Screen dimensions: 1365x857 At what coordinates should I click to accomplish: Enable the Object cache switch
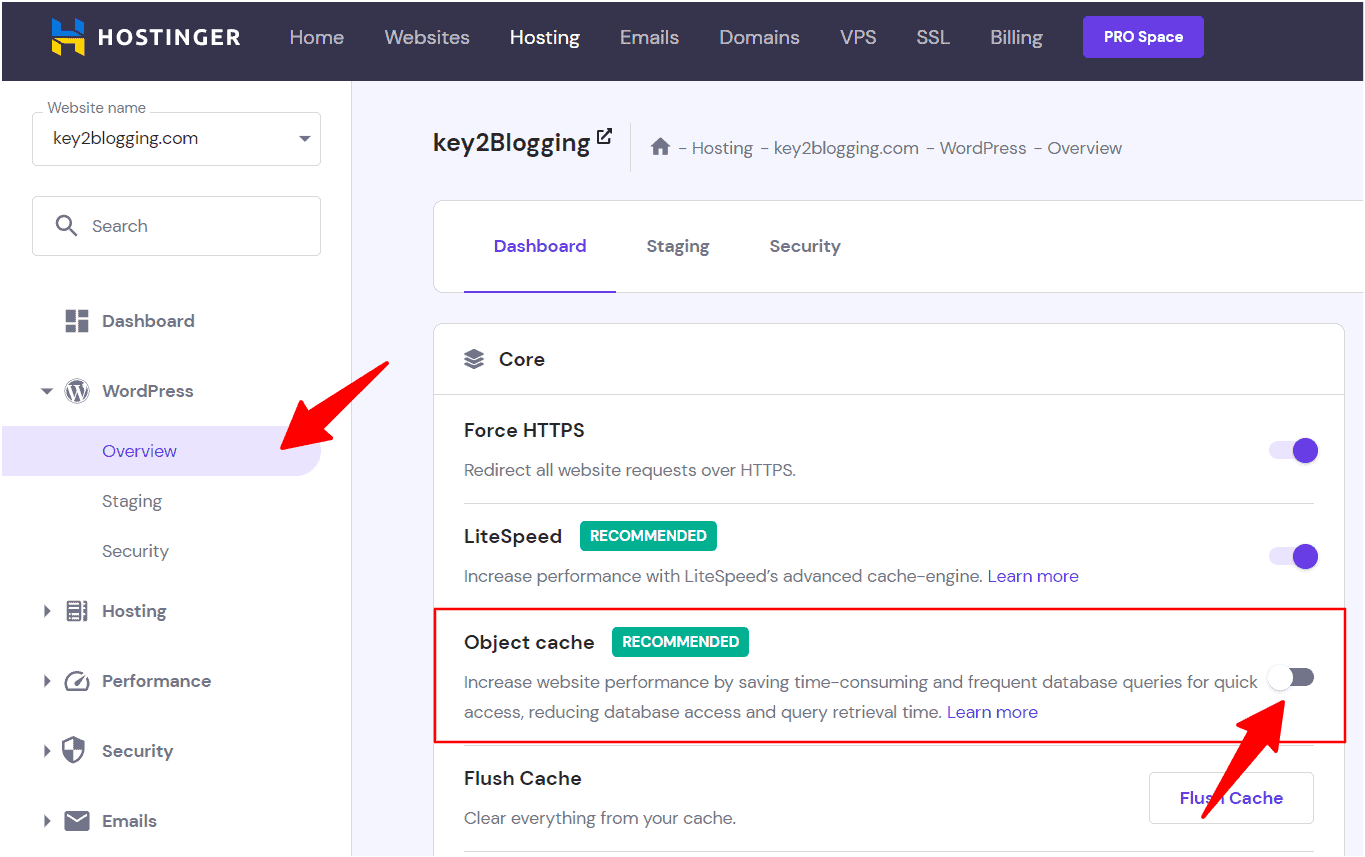pyautogui.click(x=1291, y=678)
